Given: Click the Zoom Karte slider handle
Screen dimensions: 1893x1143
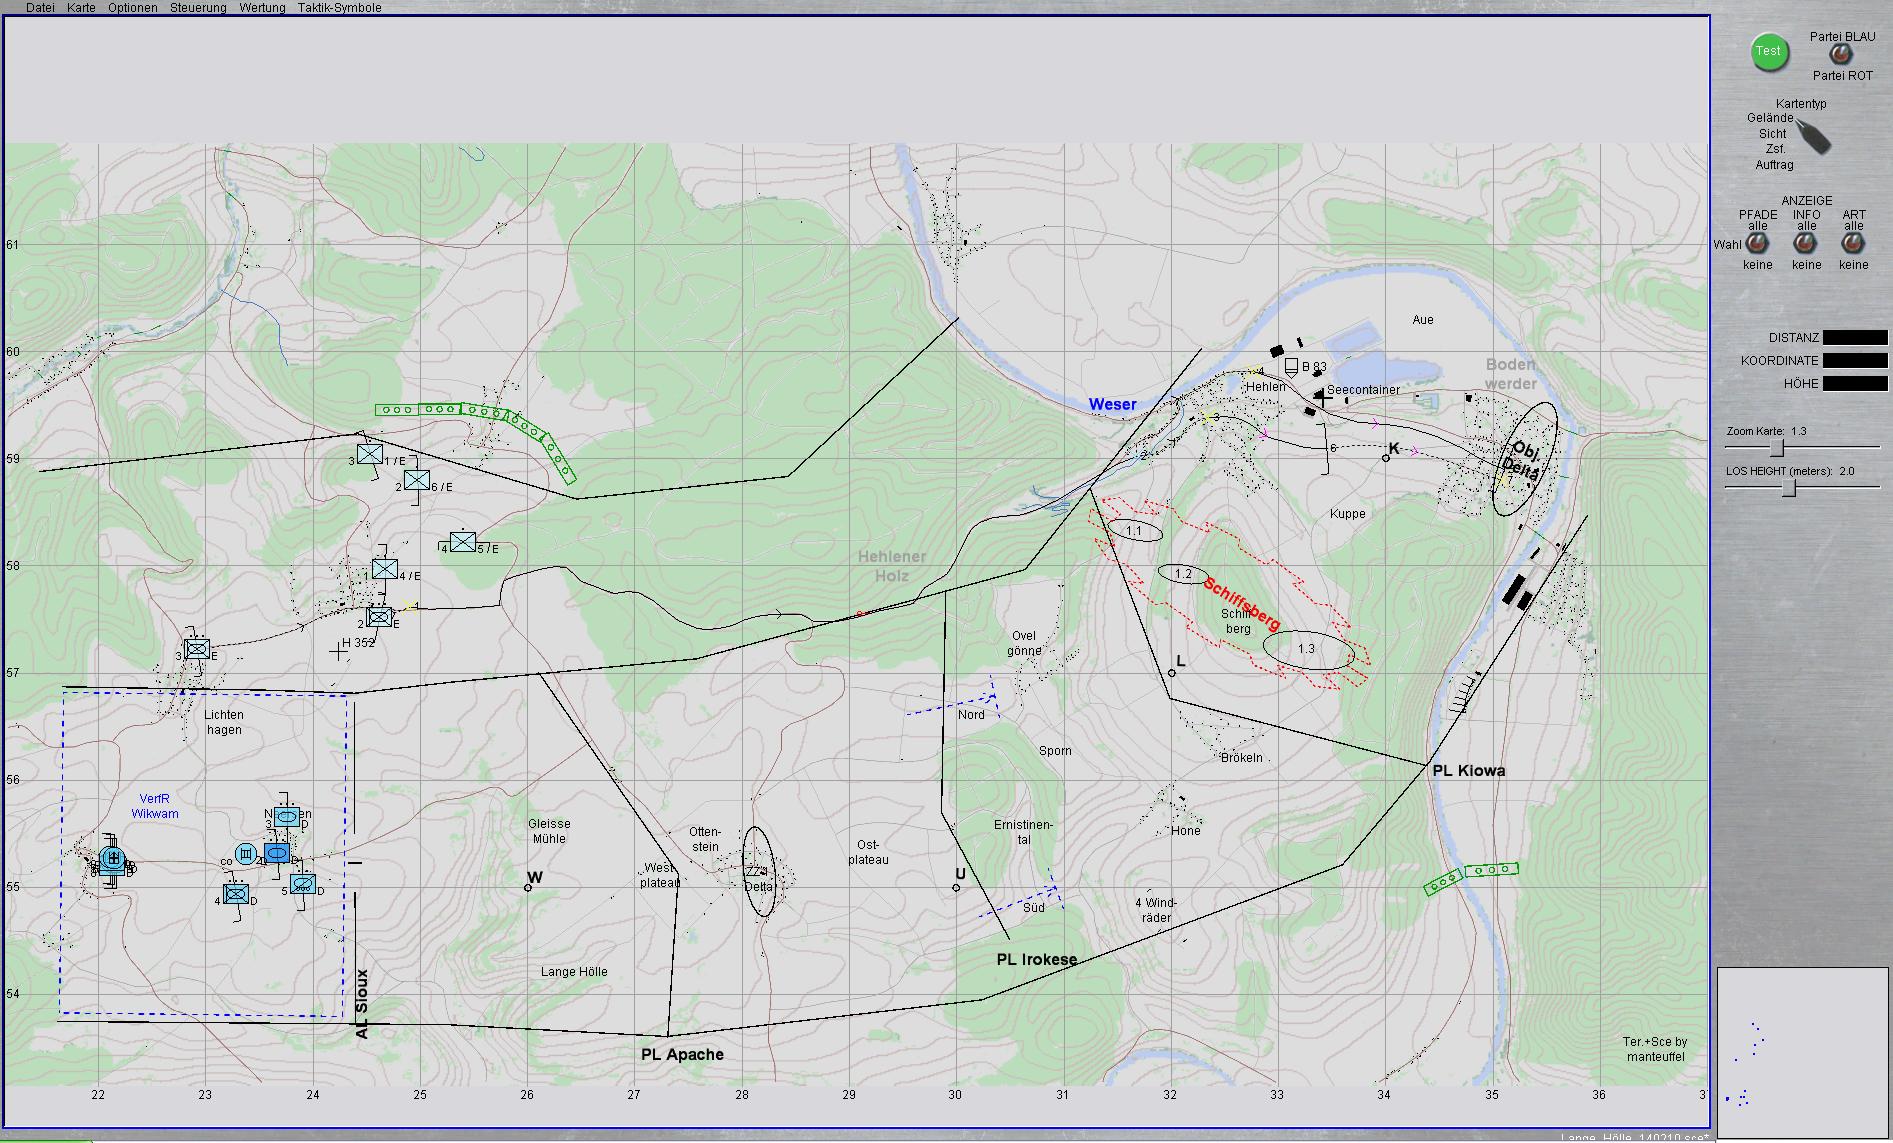Looking at the screenshot, I should point(1777,447).
